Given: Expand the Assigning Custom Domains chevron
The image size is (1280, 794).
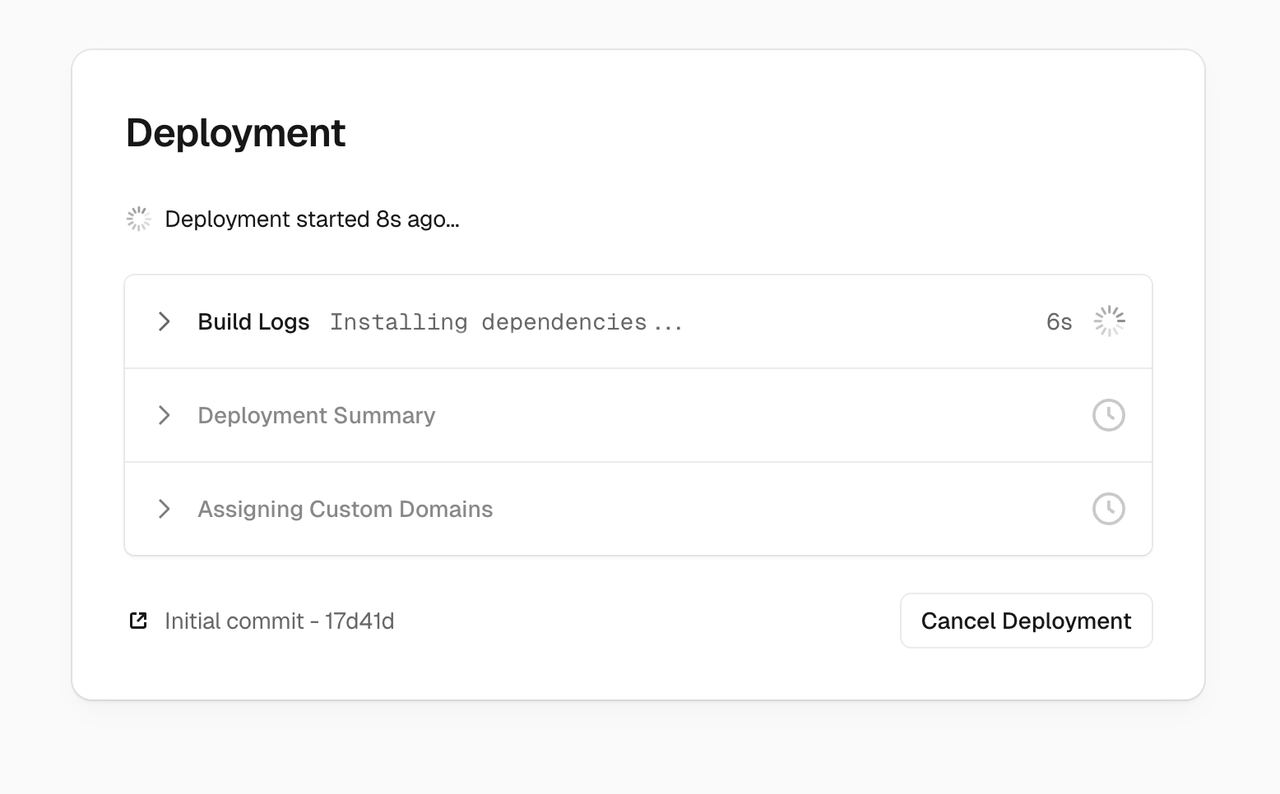Looking at the screenshot, I should [164, 509].
